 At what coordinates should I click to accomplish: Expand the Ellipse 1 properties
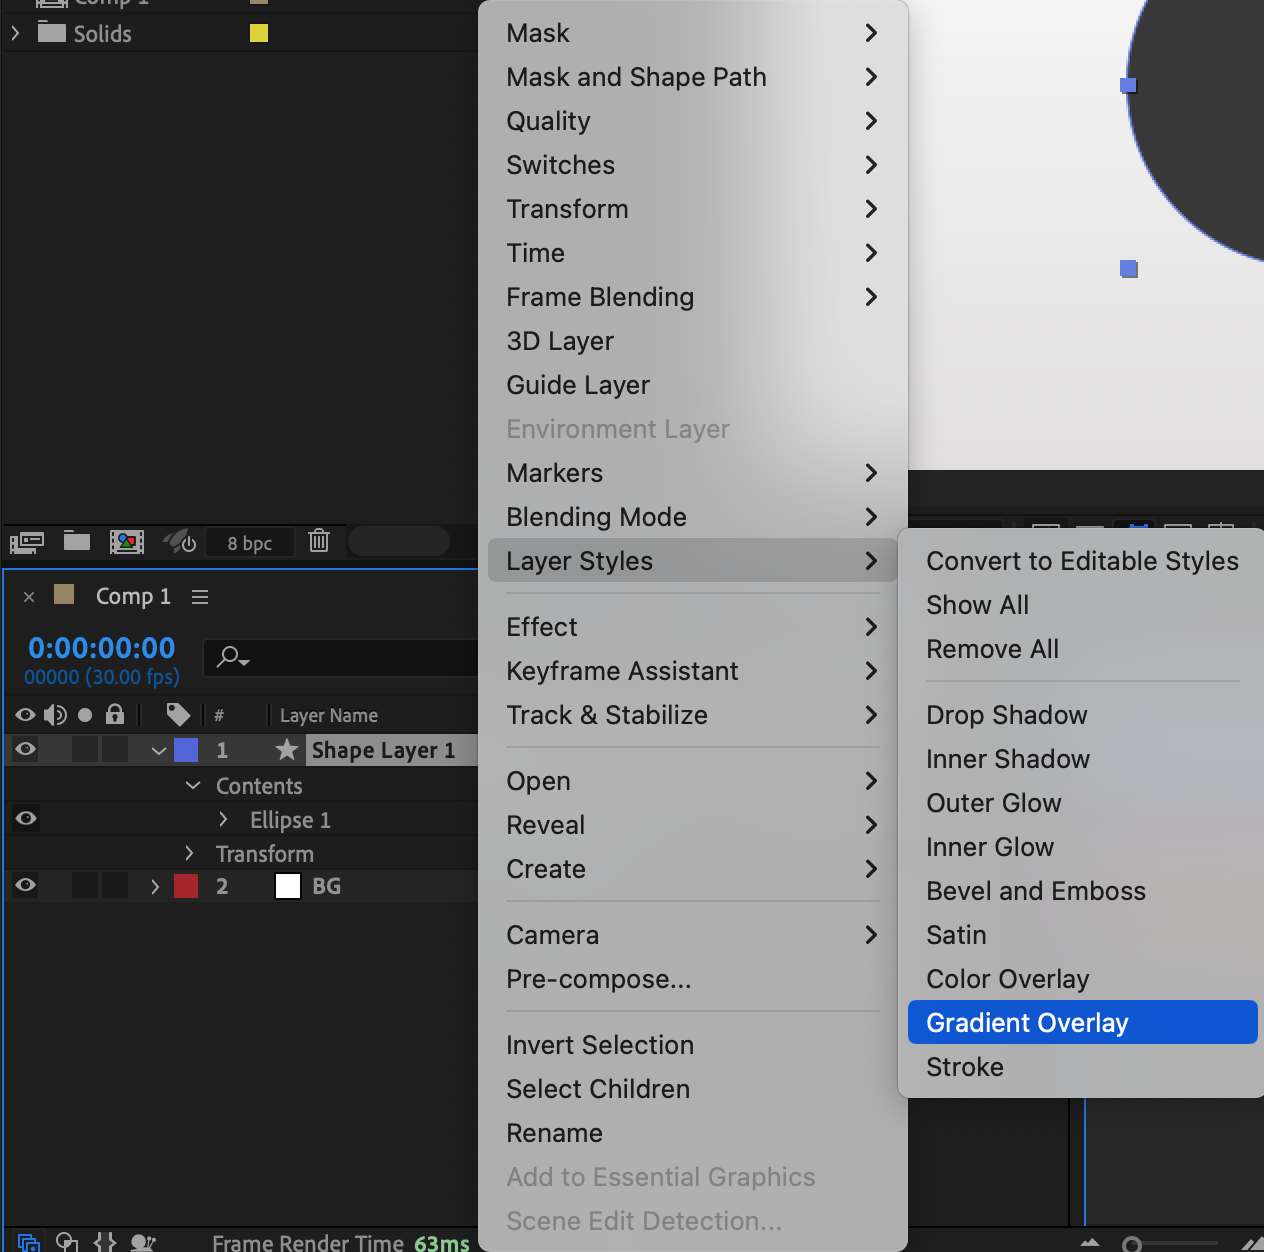point(224,820)
